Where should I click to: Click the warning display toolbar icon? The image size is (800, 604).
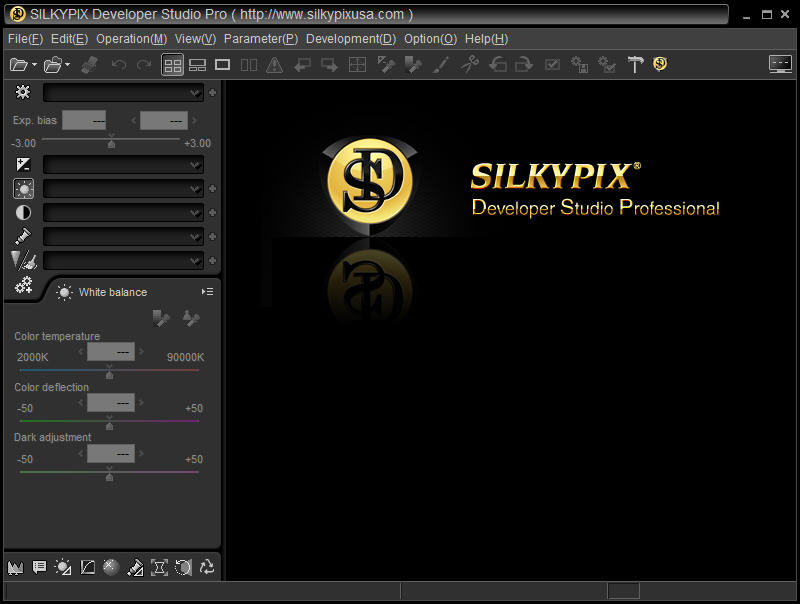pyautogui.click(x=274, y=64)
